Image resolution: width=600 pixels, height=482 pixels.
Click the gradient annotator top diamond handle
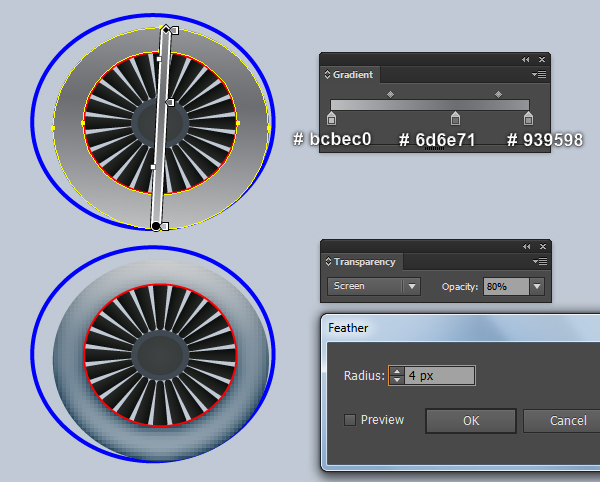point(166,29)
